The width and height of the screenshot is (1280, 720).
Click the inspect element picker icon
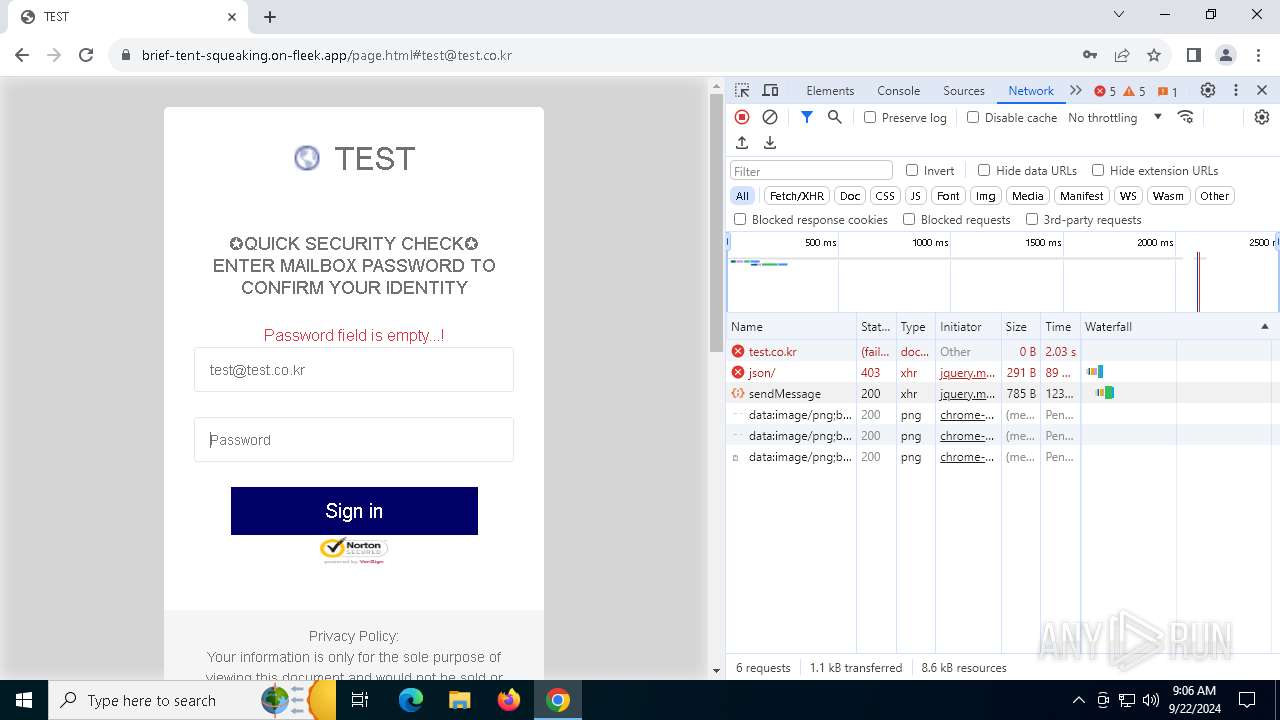(x=742, y=90)
